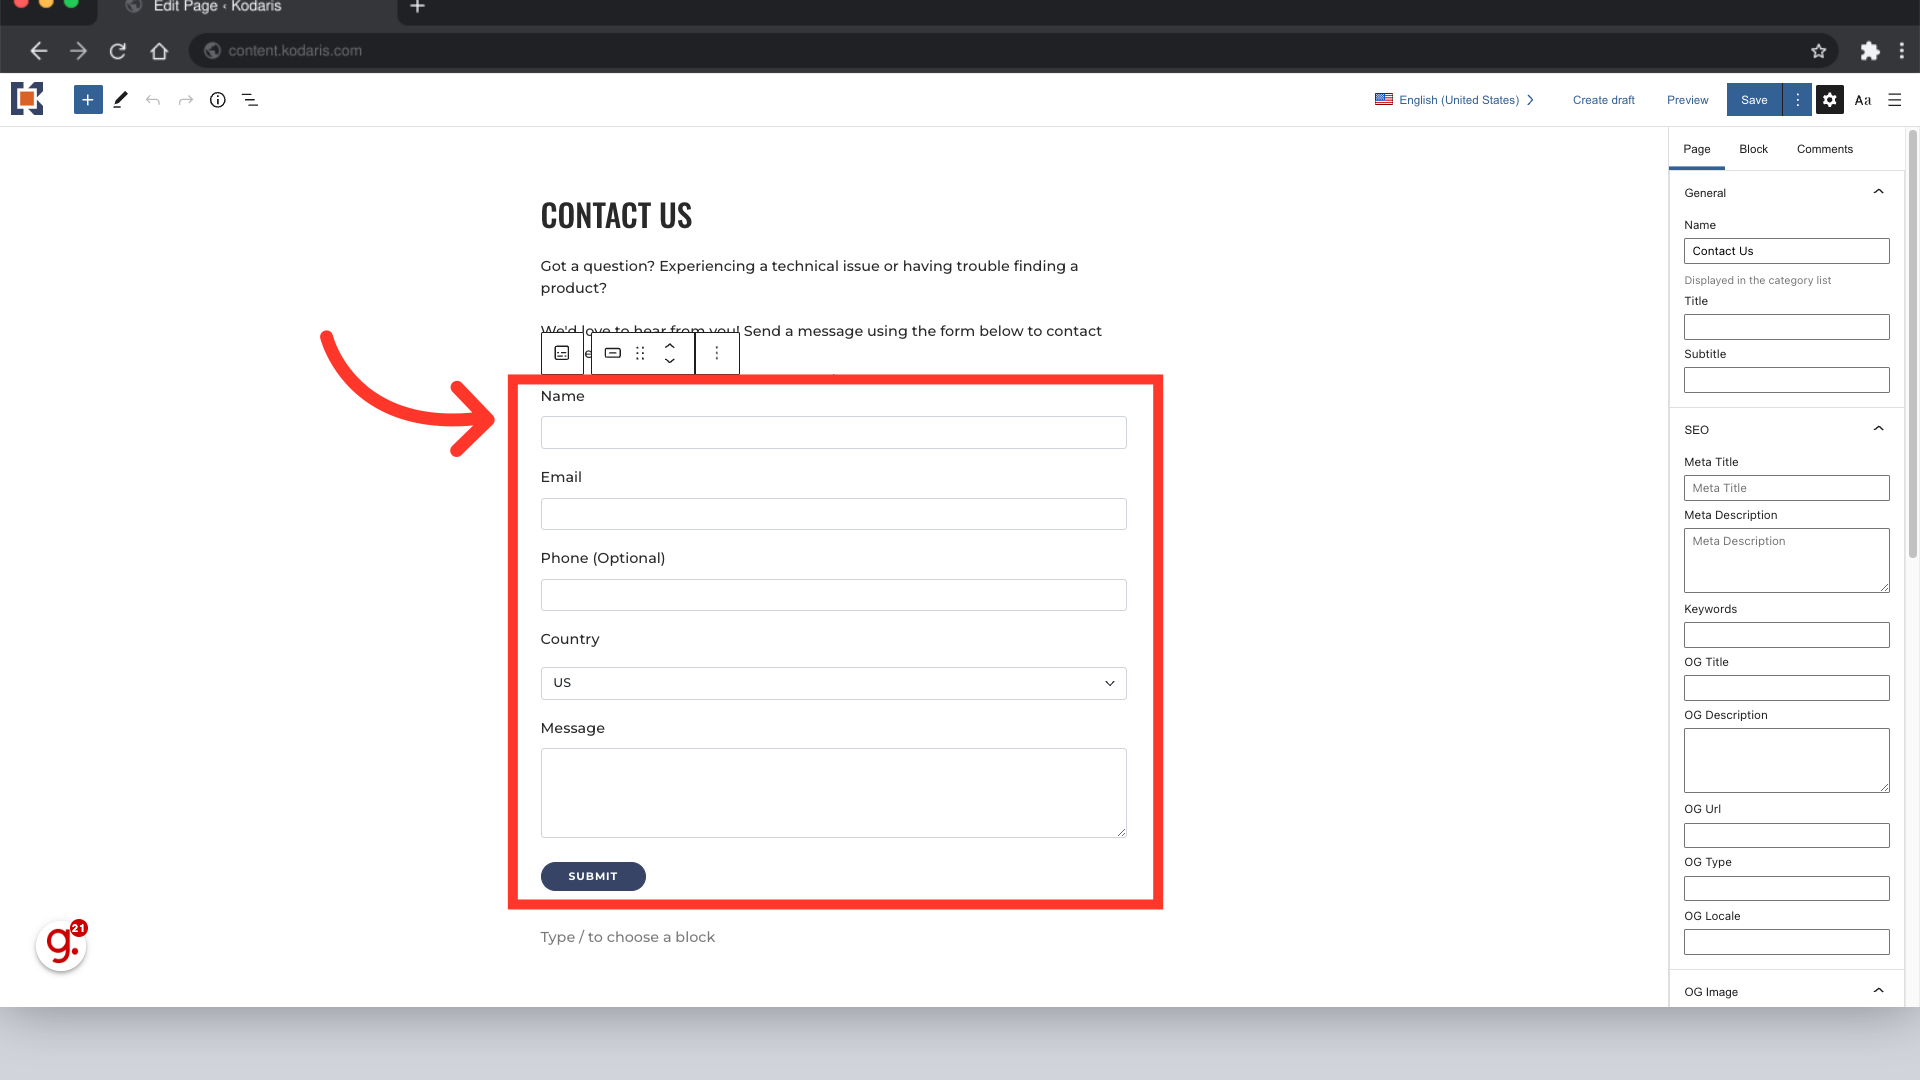Click the undo arrow icon
Viewport: 1920px width, 1080px height.
point(153,100)
